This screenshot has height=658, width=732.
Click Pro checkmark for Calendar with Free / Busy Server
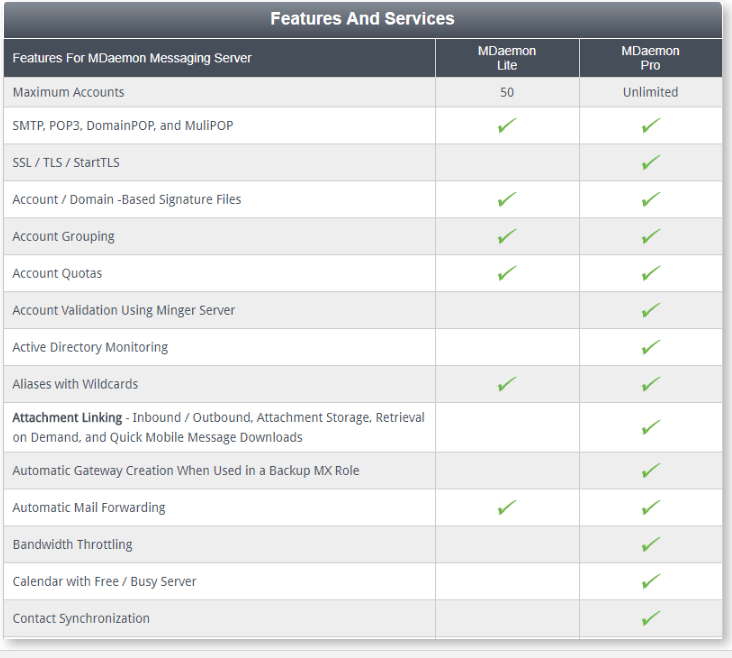pos(651,581)
